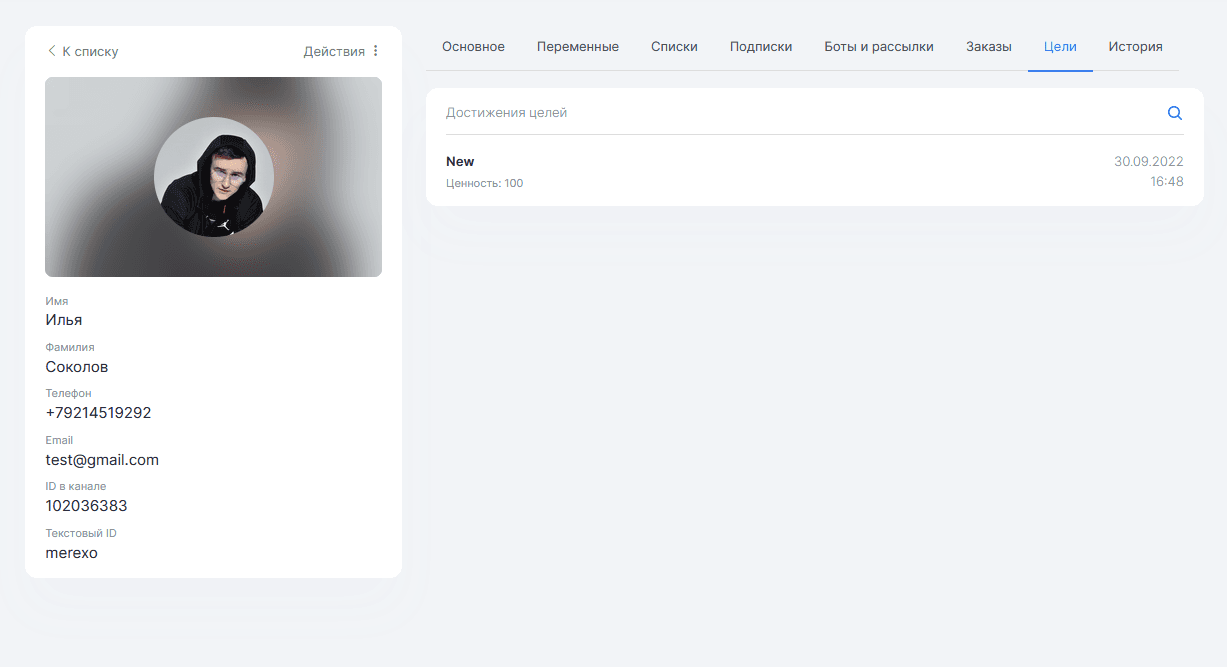Open the New goal entry

point(460,162)
